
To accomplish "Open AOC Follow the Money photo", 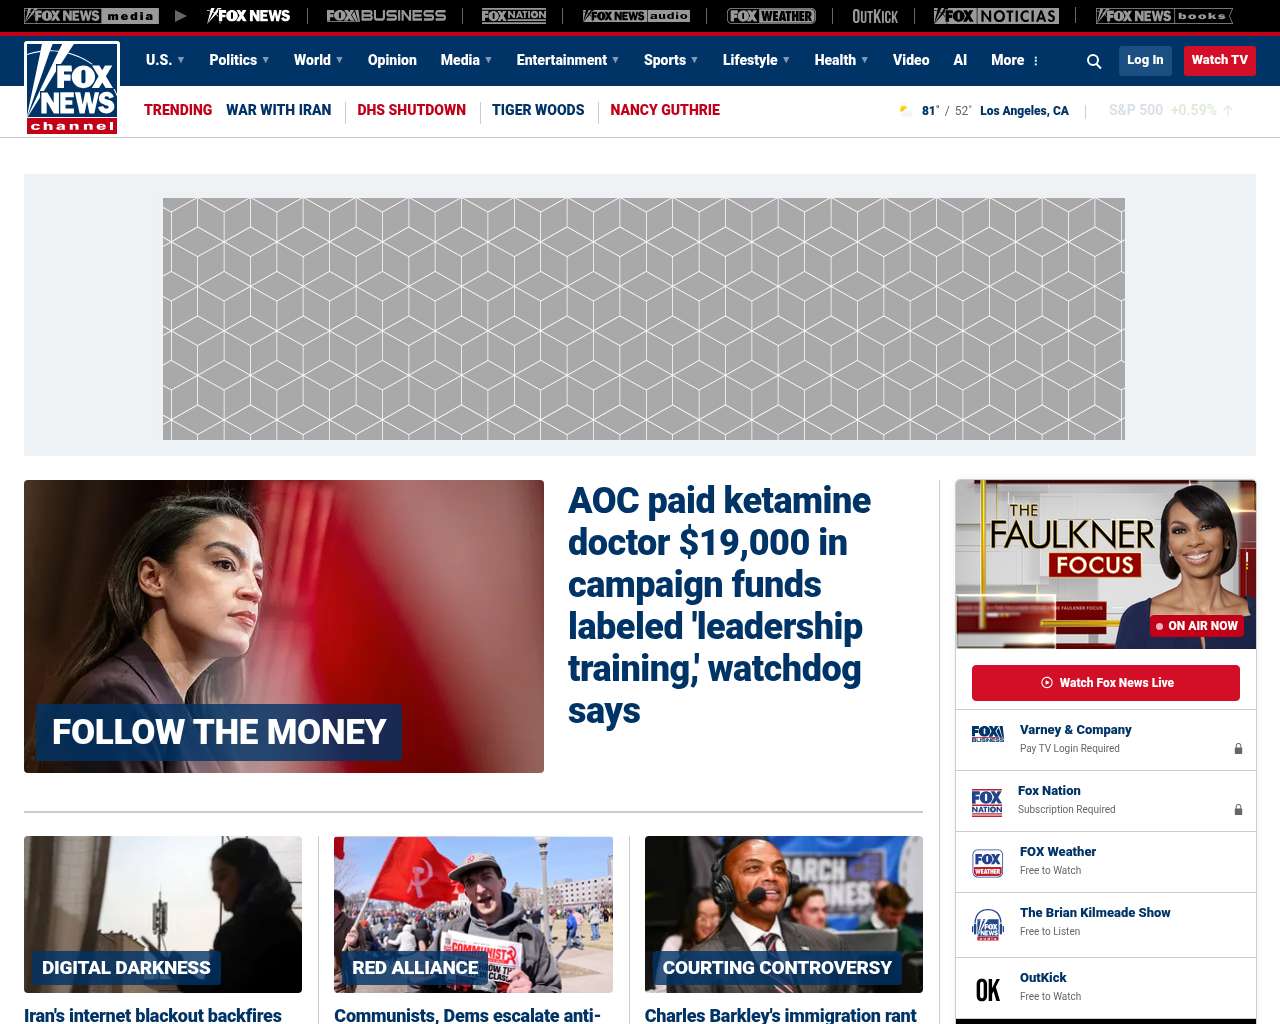I will [284, 626].
